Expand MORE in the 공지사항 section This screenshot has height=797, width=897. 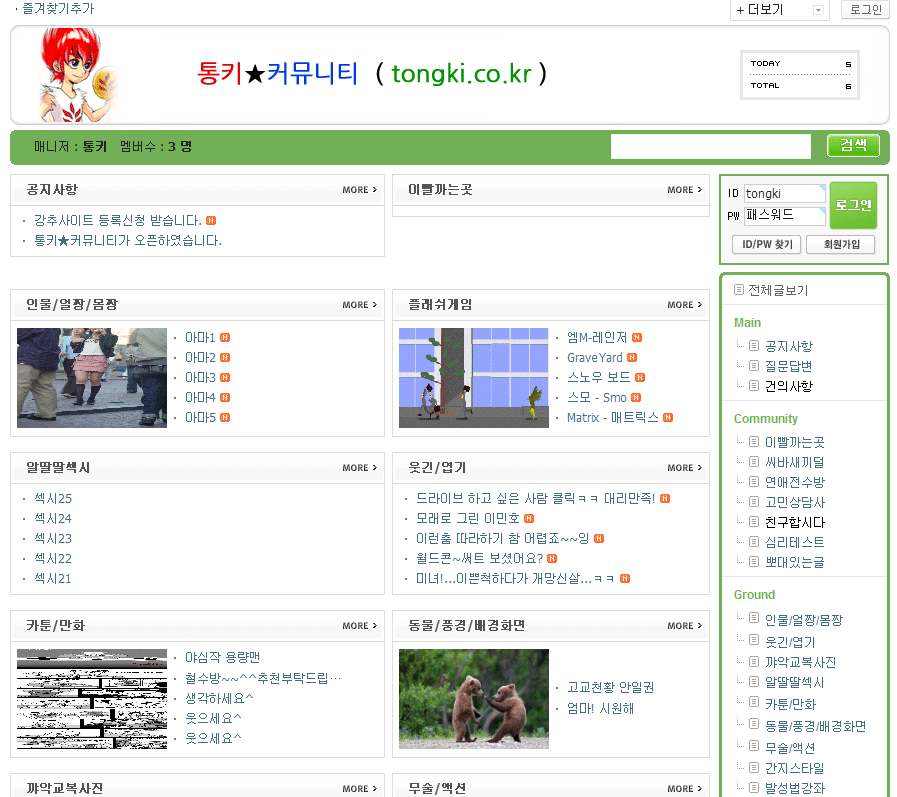[359, 190]
